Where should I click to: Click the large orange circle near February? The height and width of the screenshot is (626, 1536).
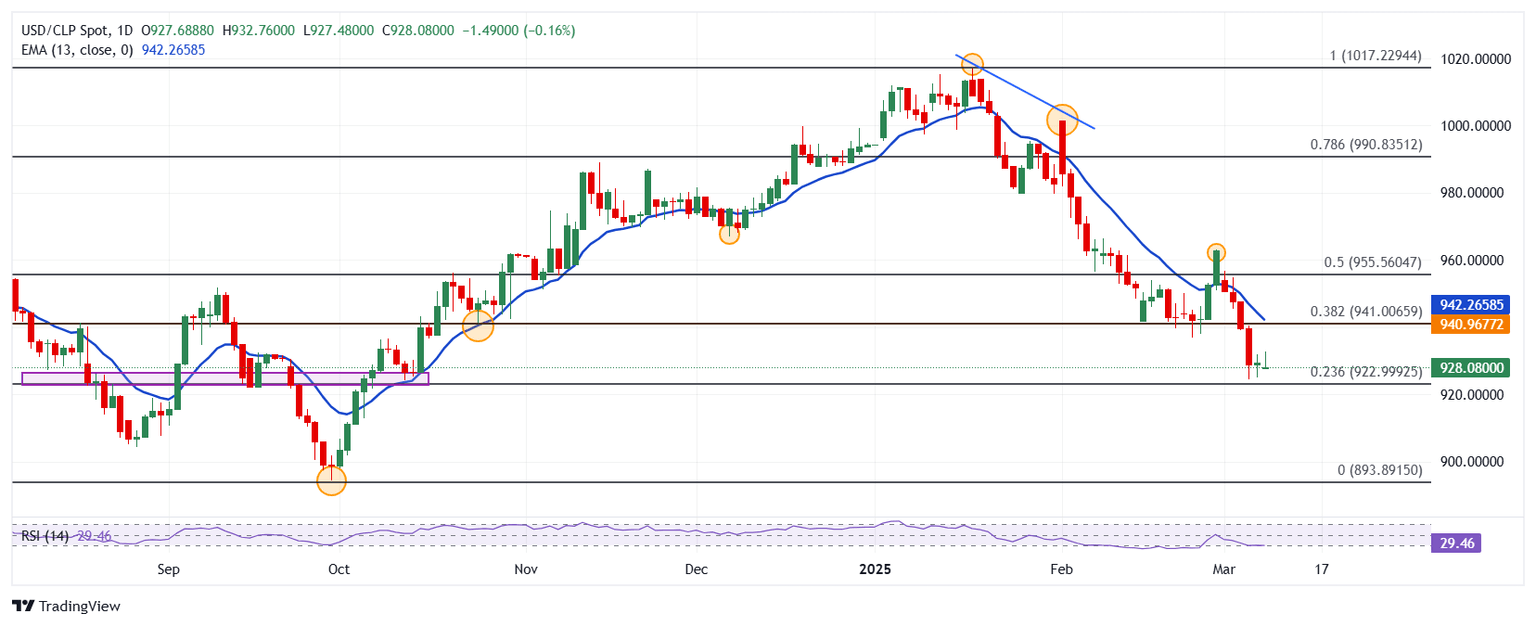click(1062, 120)
